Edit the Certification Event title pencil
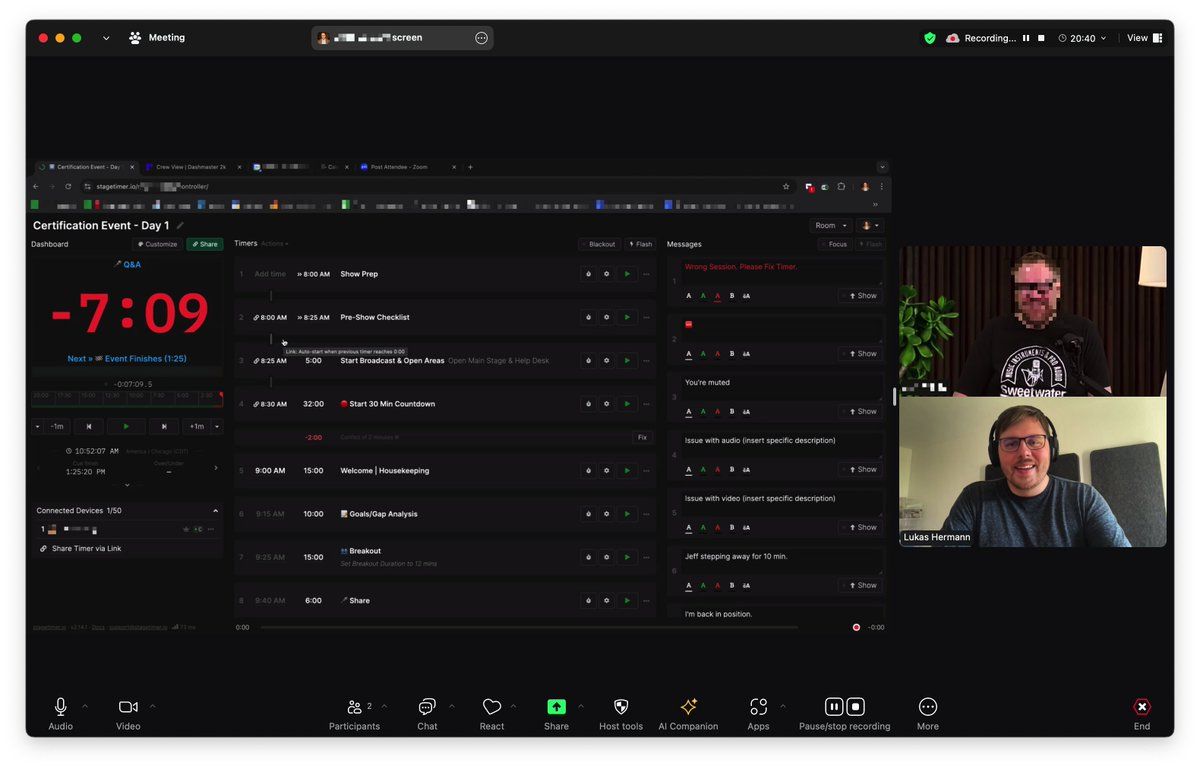This screenshot has width=1200, height=769. pos(180,226)
